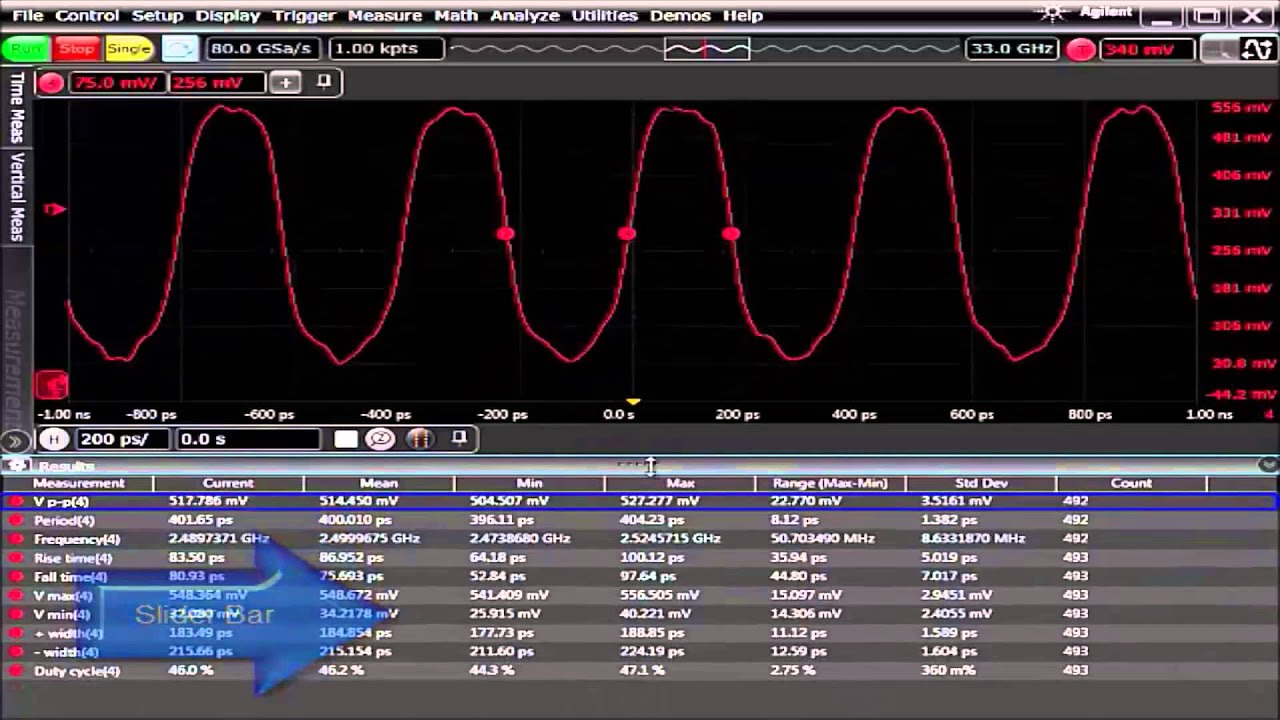The width and height of the screenshot is (1280, 720).
Task: Click the 200 ps/ timebase scale field
Action: point(122,439)
